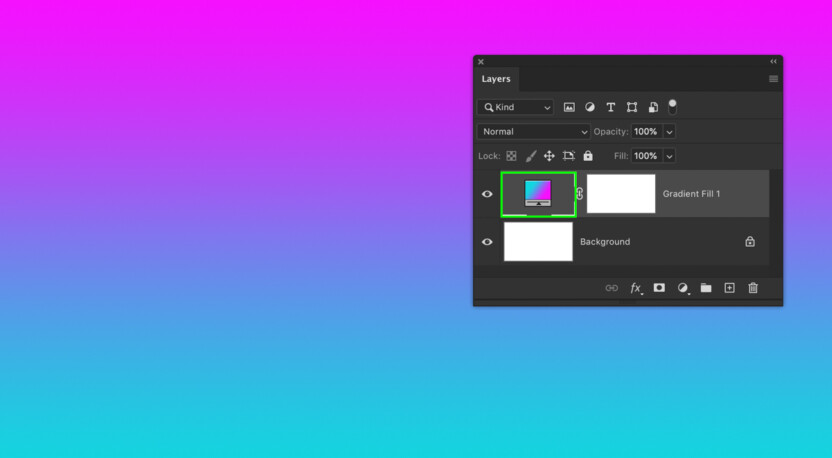The image size is (832, 458).
Task: Add a layer mask
Action: pos(659,288)
